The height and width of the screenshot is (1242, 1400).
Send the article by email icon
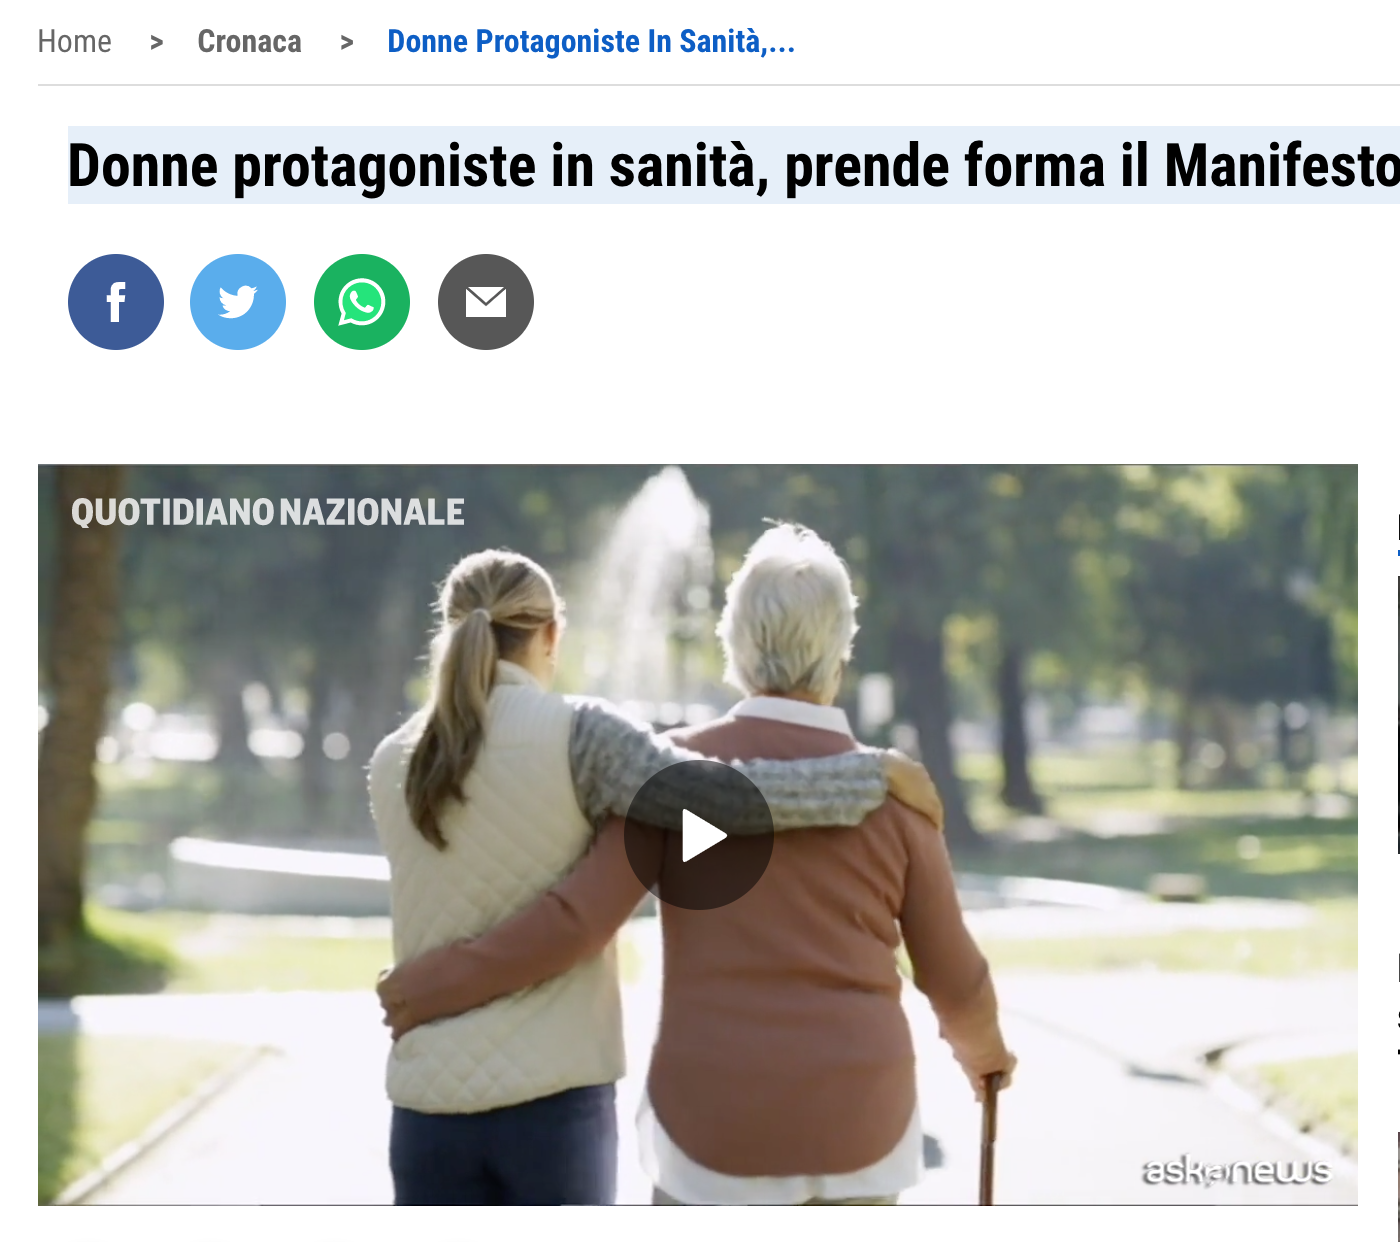(486, 302)
